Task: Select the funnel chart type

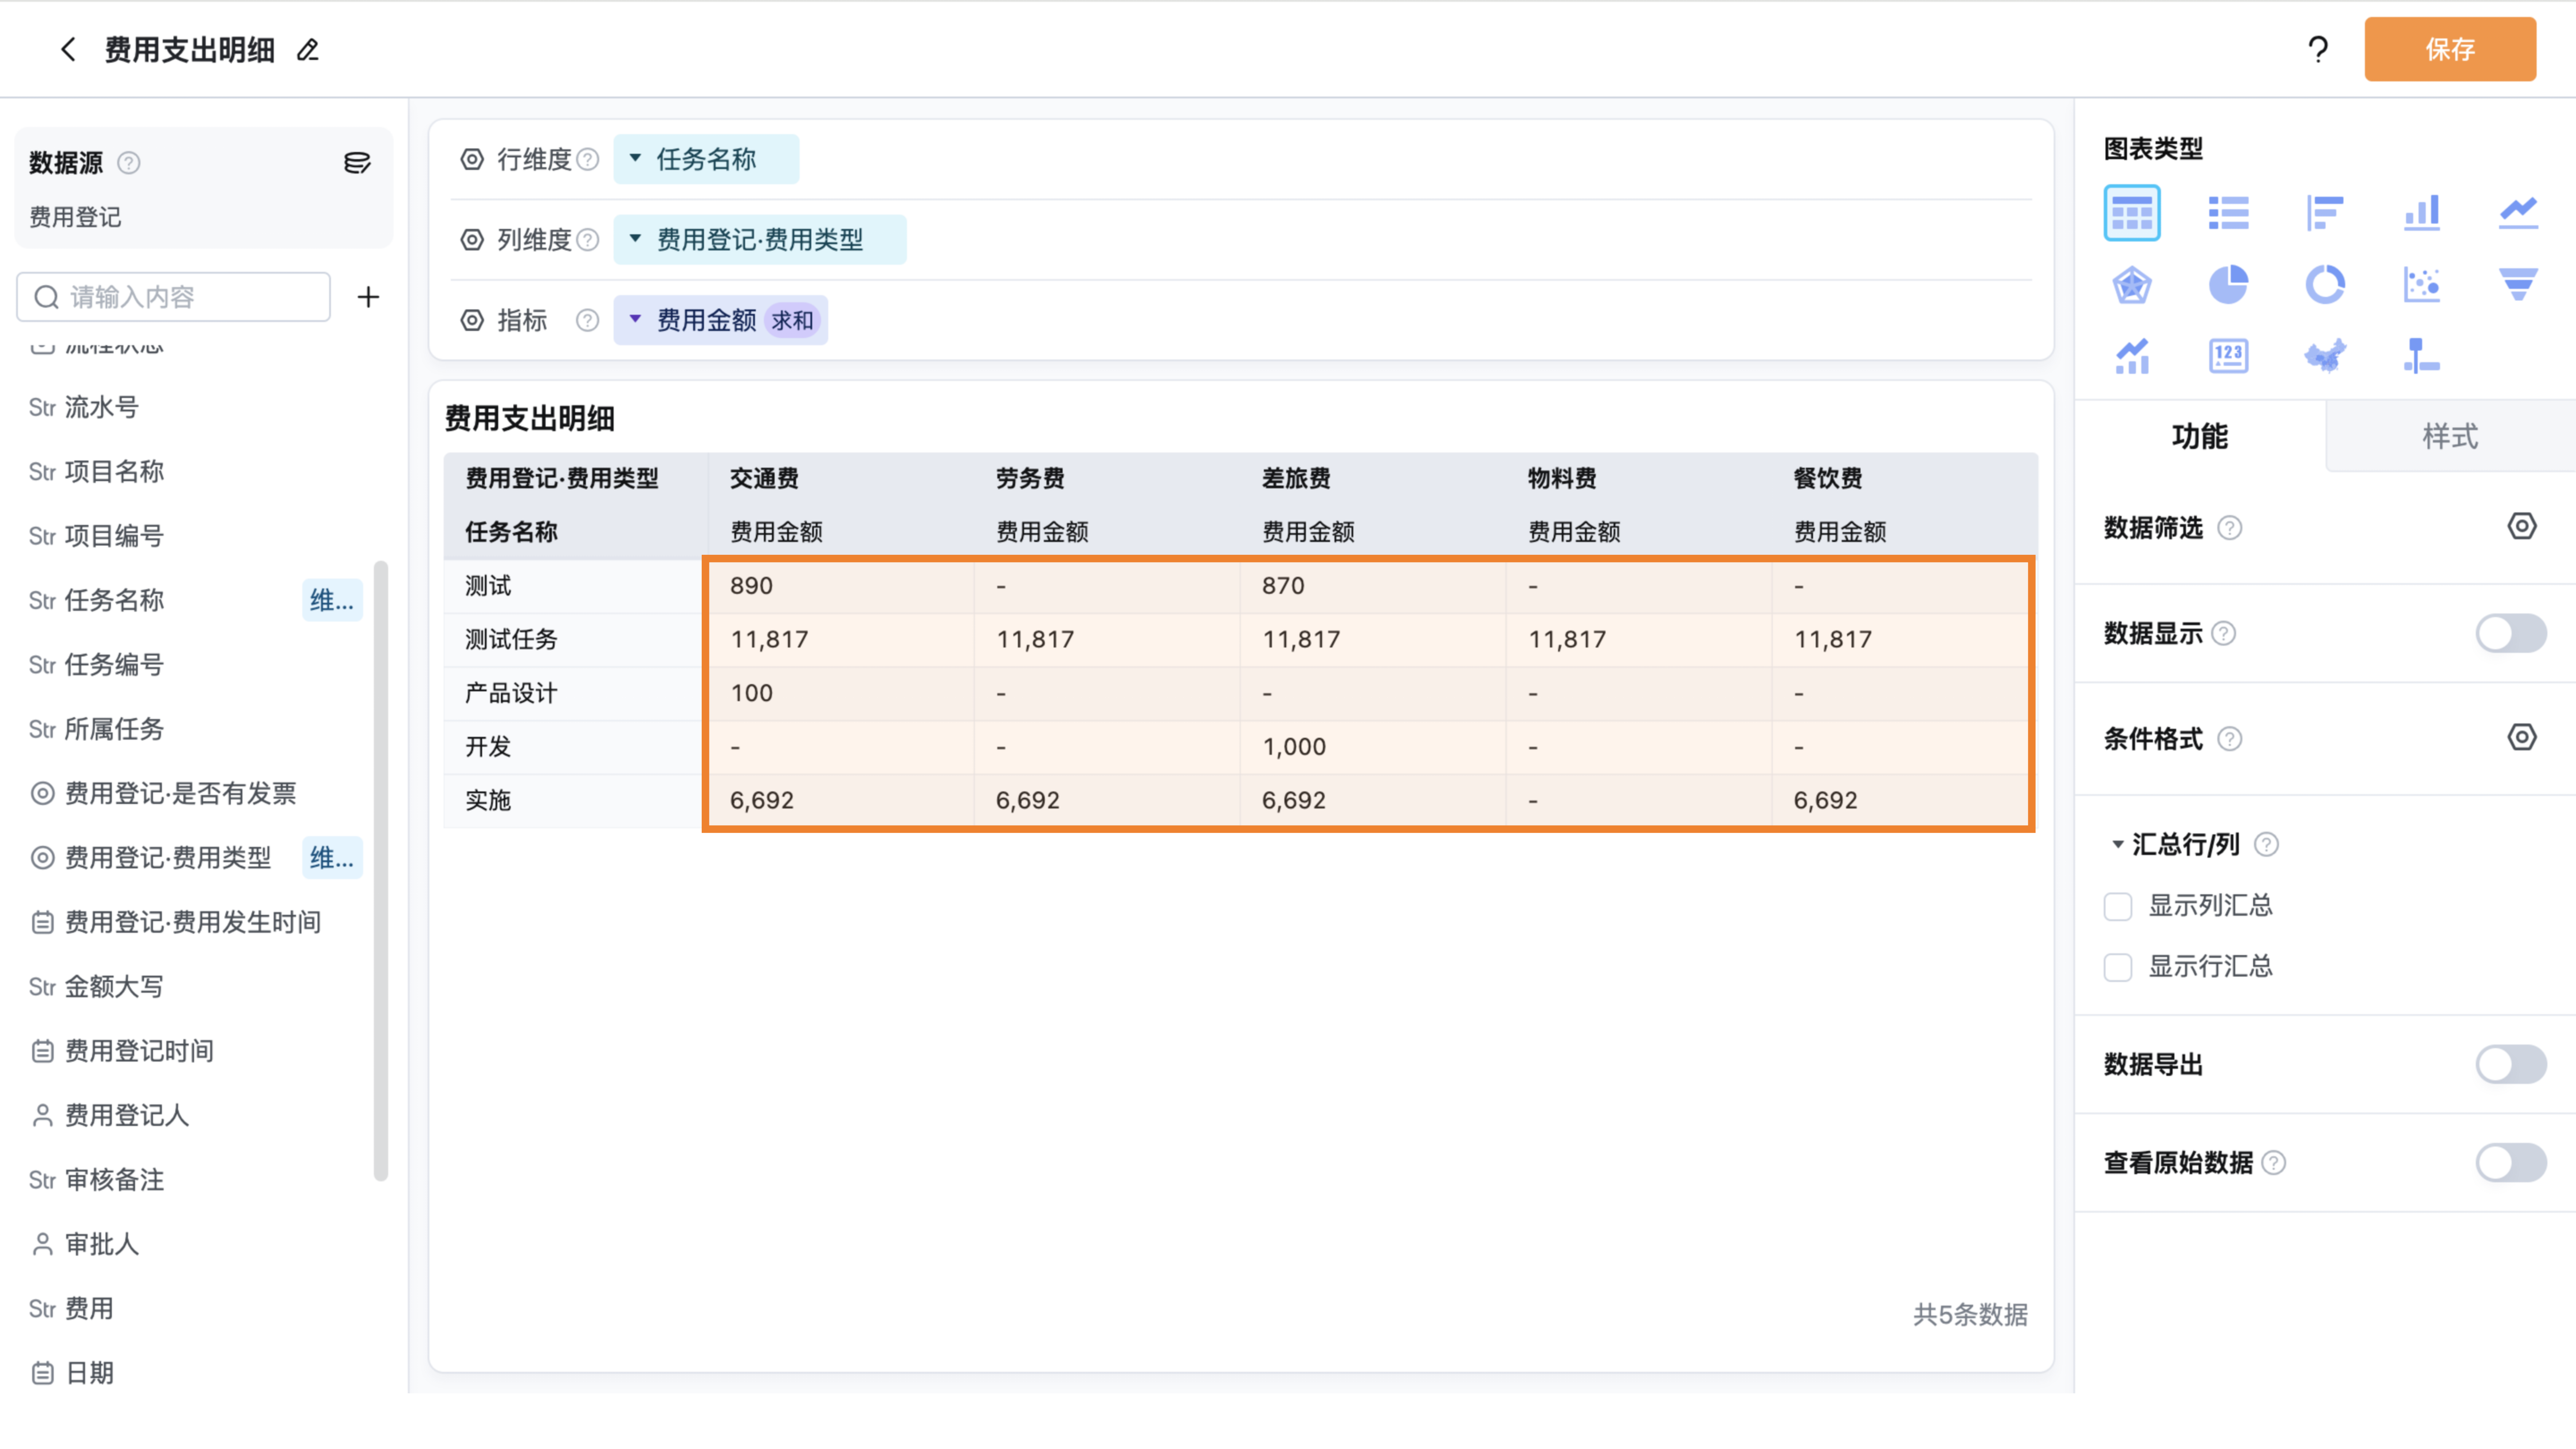Action: (2518, 285)
